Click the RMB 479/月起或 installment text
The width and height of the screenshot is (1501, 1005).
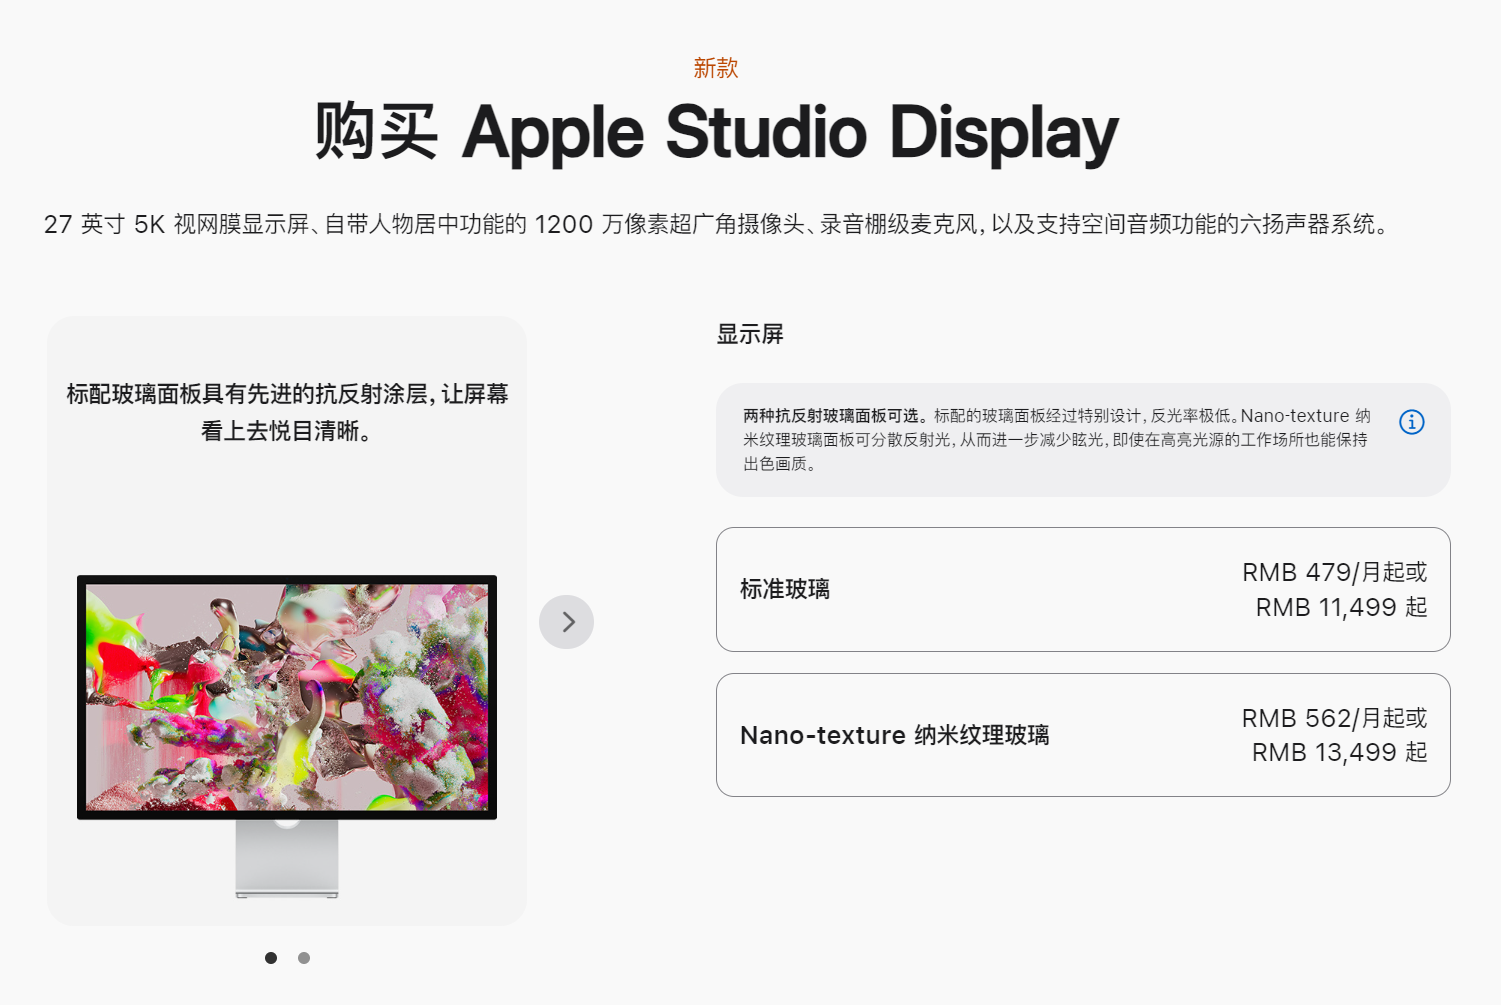(x=1334, y=572)
